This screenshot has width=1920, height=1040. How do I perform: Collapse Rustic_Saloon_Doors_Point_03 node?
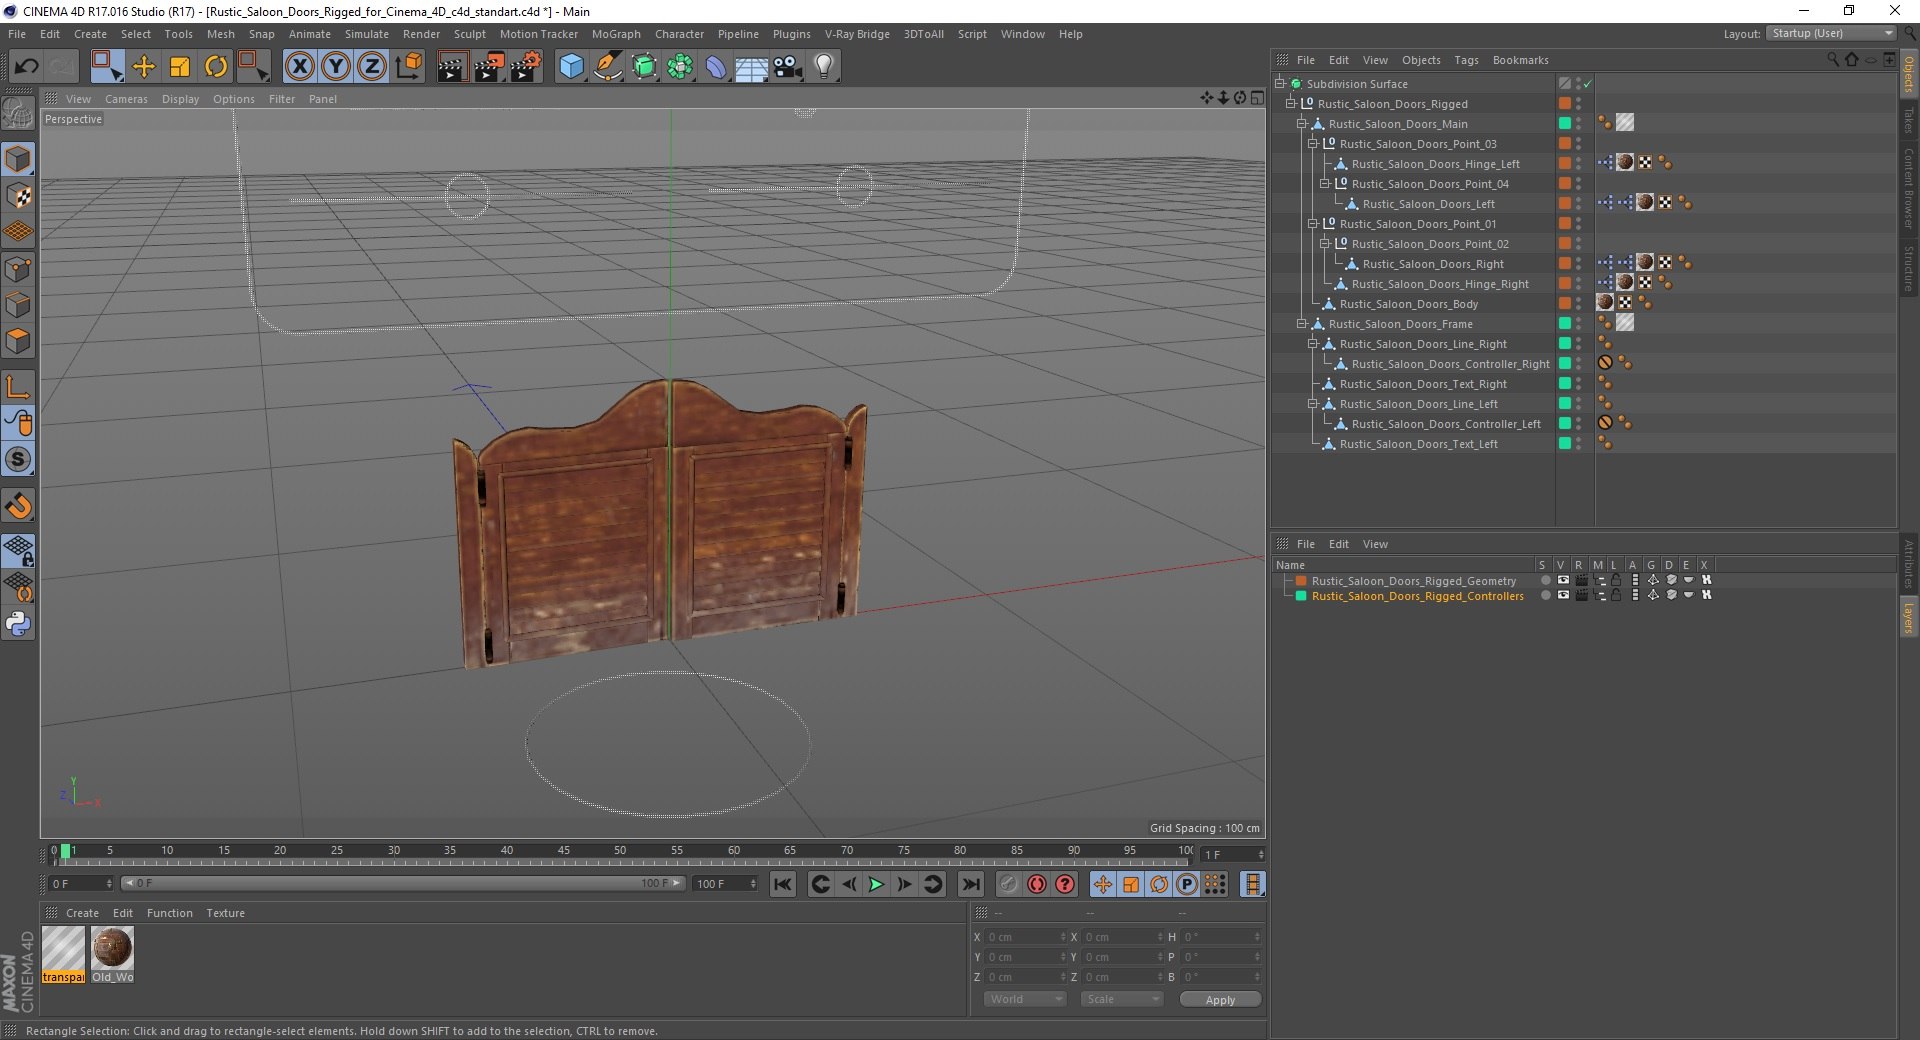pos(1312,144)
